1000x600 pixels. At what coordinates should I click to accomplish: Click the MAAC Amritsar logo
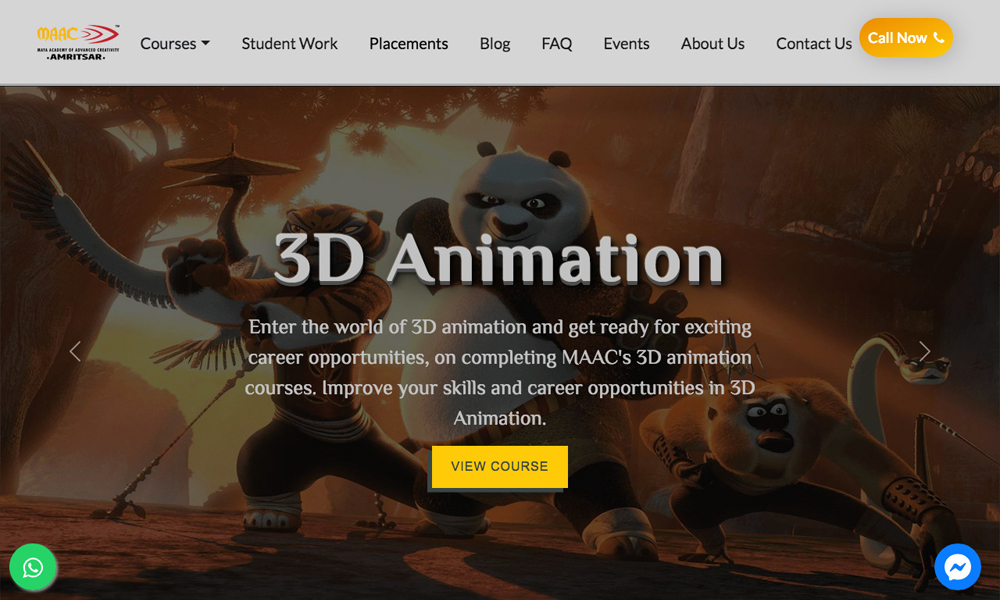pyautogui.click(x=76, y=42)
